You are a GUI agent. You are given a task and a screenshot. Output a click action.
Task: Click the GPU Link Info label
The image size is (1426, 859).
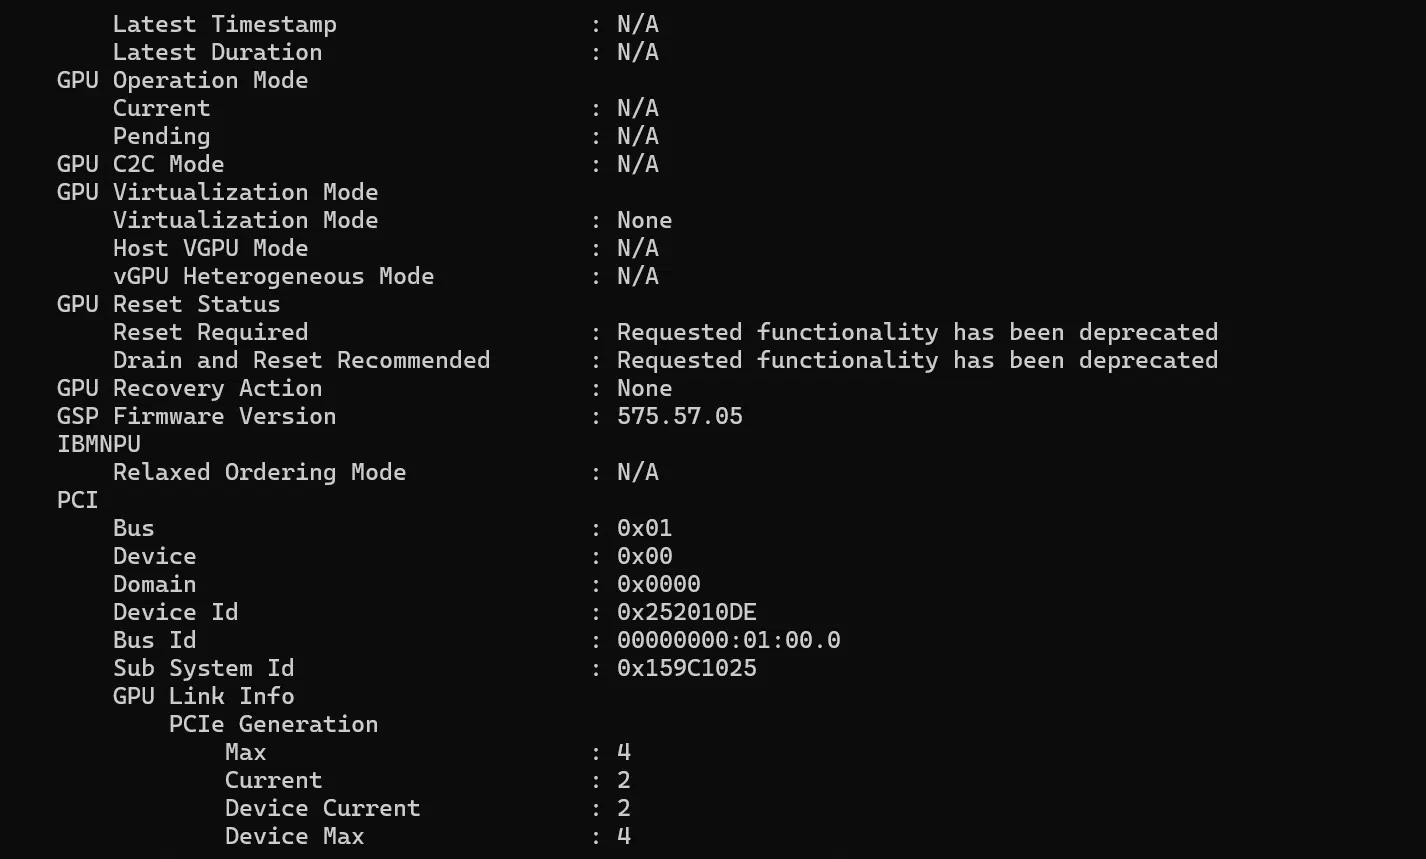tap(203, 696)
